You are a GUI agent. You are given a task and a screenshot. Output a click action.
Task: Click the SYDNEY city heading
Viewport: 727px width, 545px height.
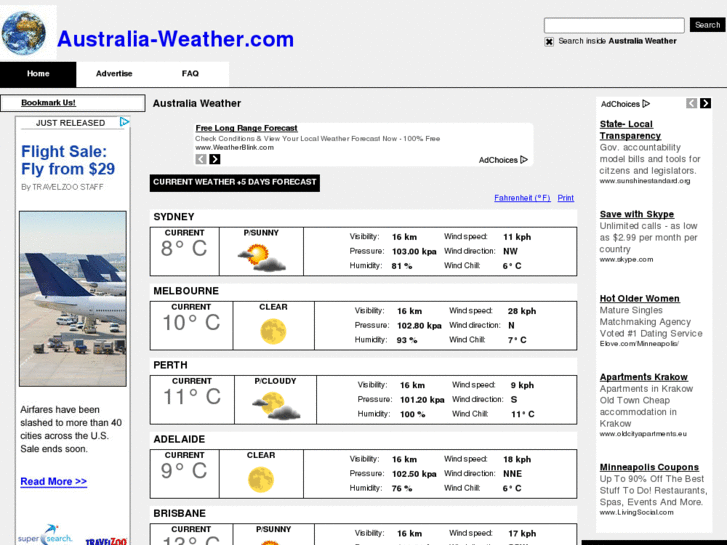(x=174, y=217)
